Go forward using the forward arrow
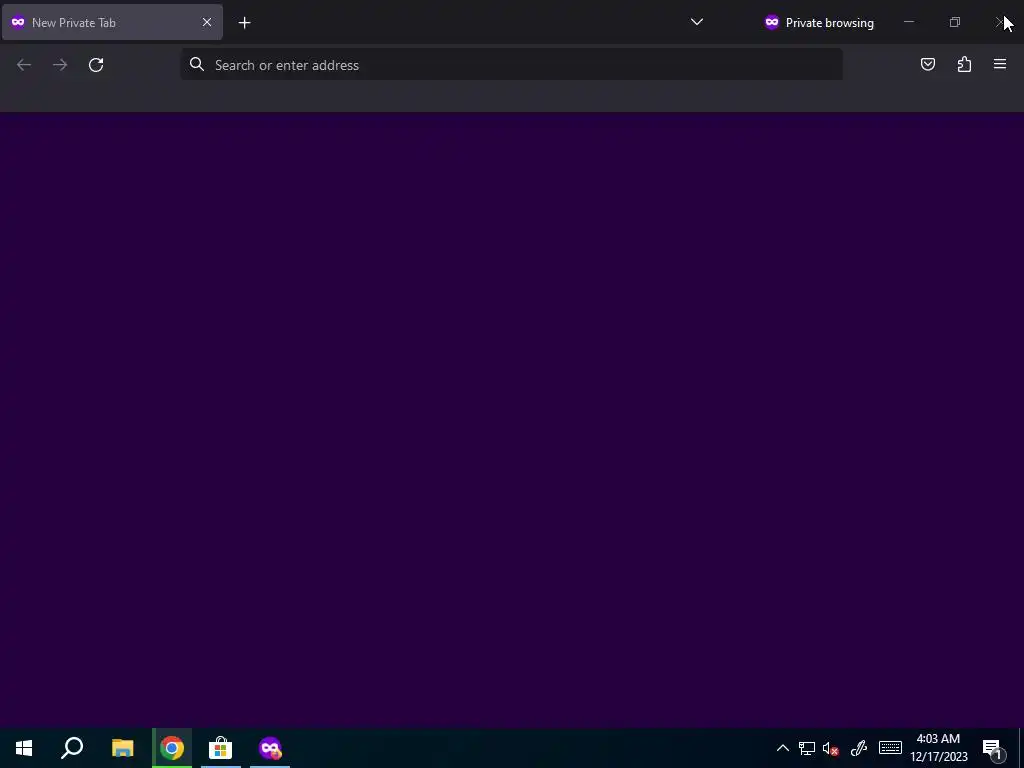This screenshot has width=1024, height=768. coord(60,65)
